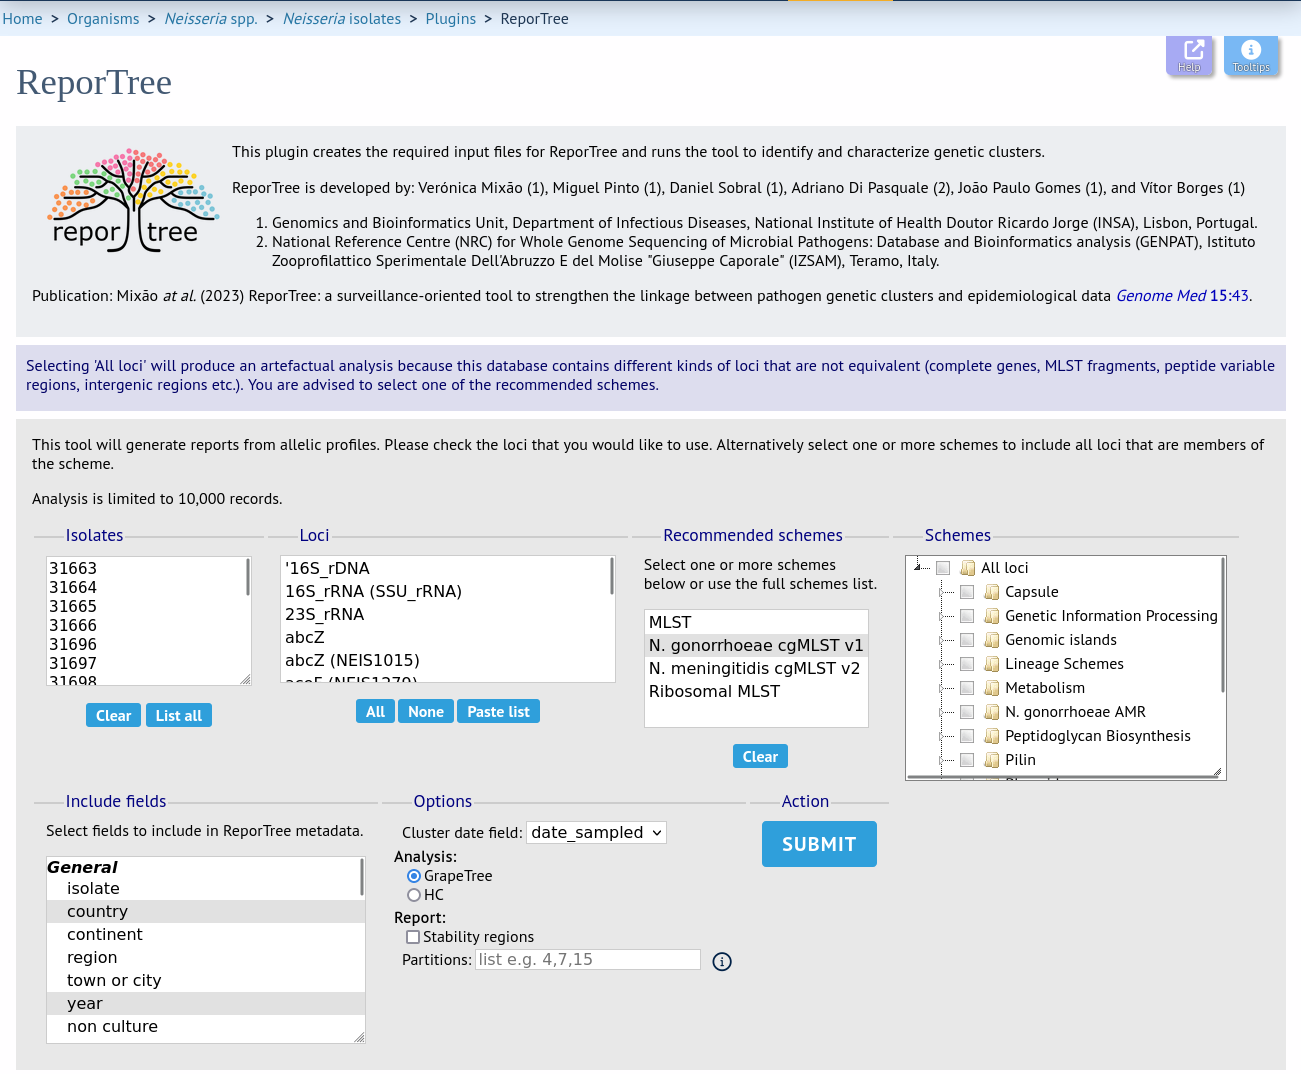Open the Organisms breadcrumb link

[103, 19]
